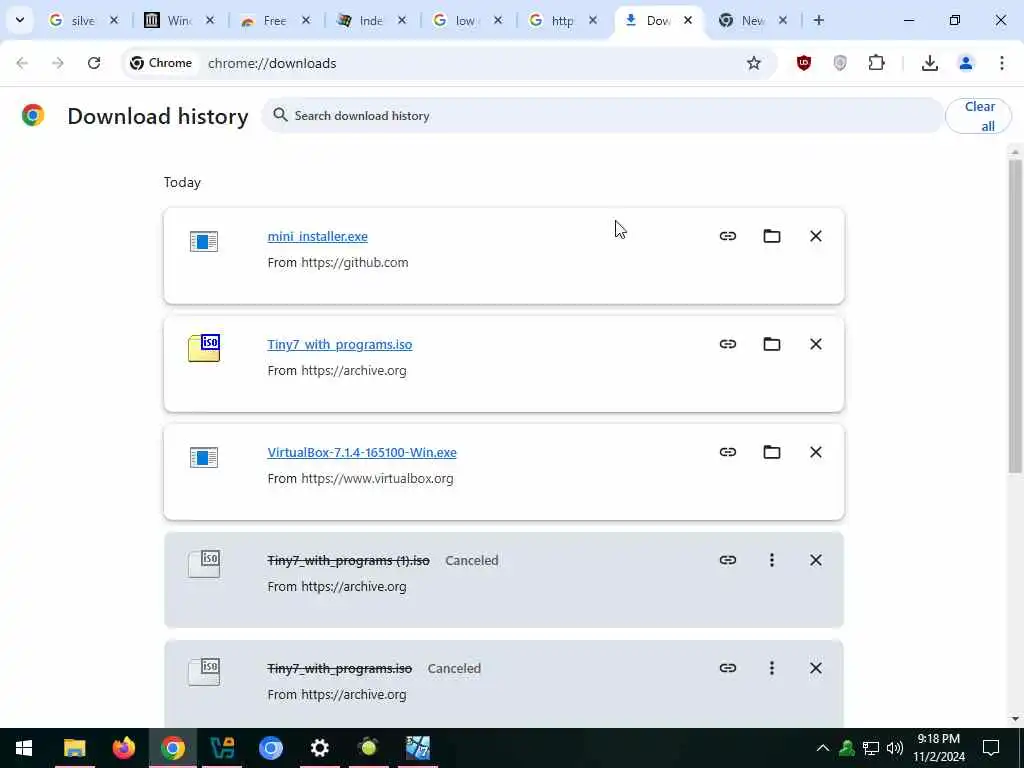The image size is (1024, 768).
Task: Open VirtualBox-7.1.4-165100-Win.exe file link
Action: (x=362, y=453)
